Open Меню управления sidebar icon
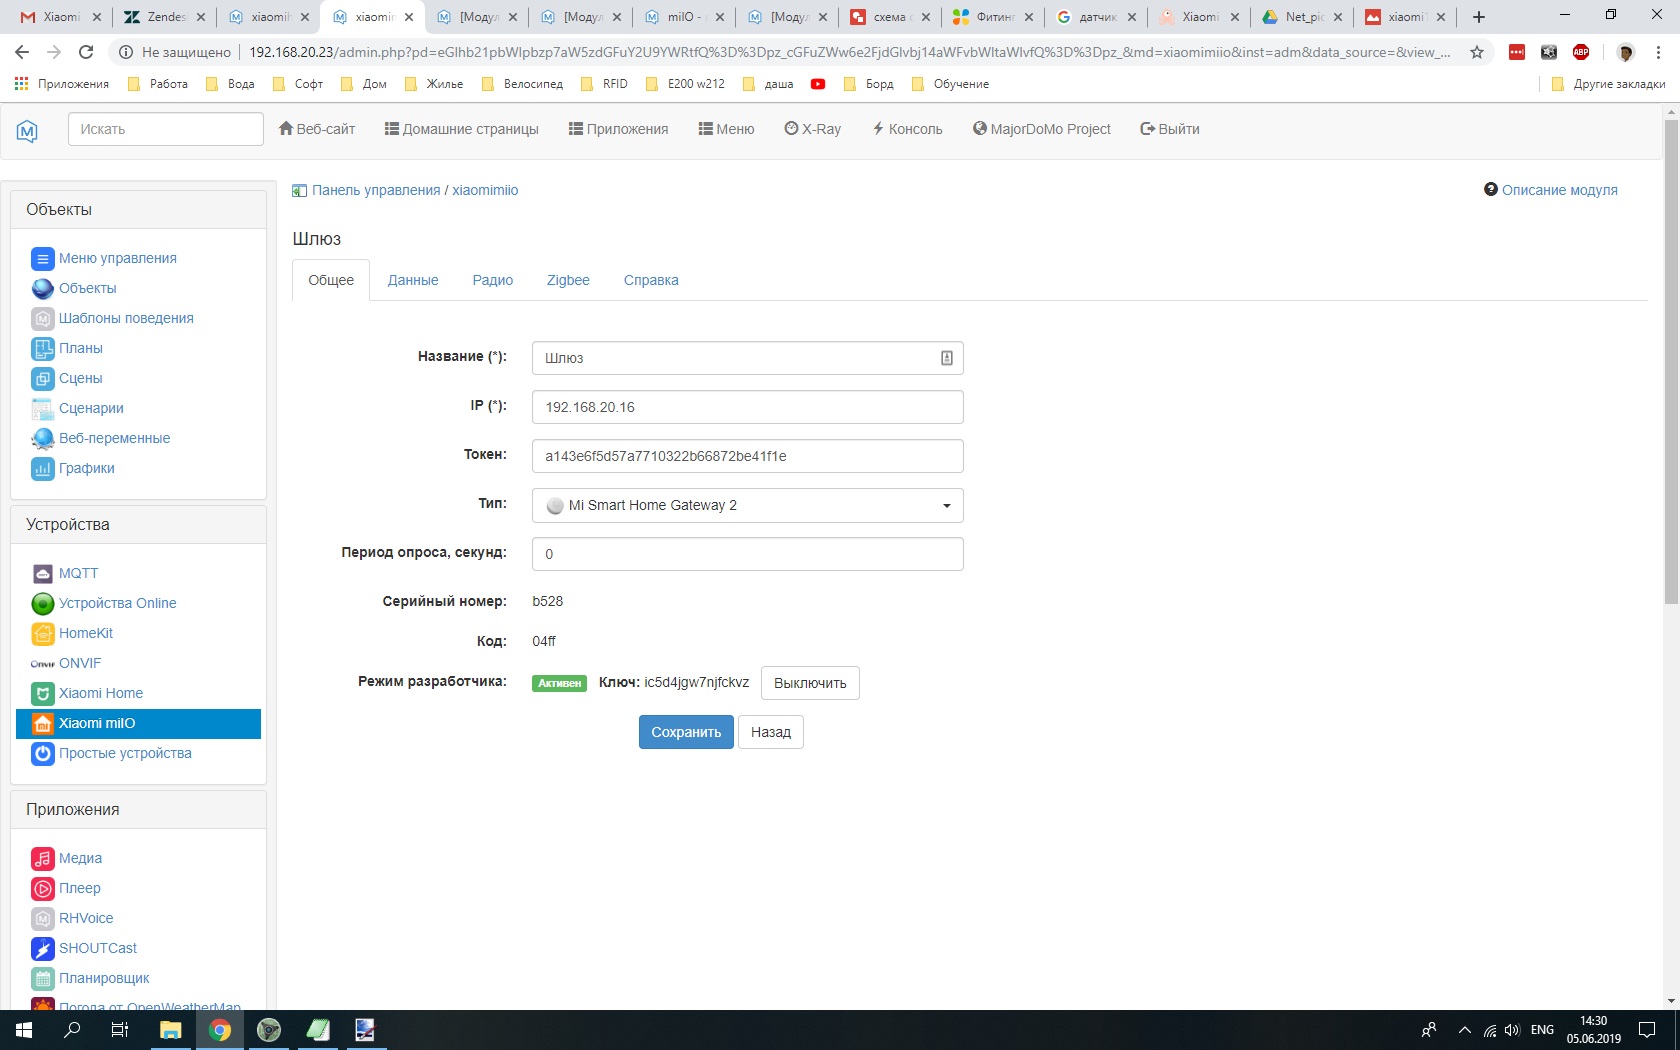 click(x=42, y=259)
